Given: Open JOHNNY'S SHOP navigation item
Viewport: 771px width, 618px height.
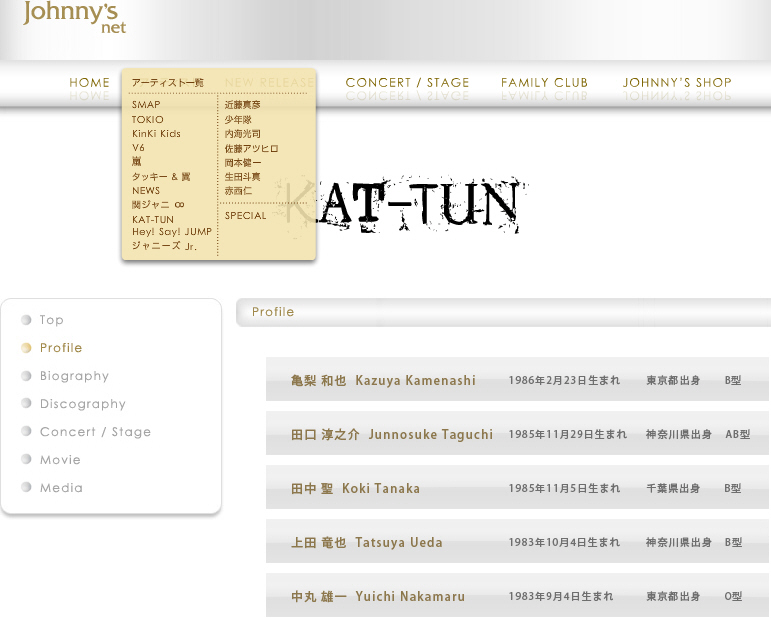Looking at the screenshot, I should click(x=677, y=83).
